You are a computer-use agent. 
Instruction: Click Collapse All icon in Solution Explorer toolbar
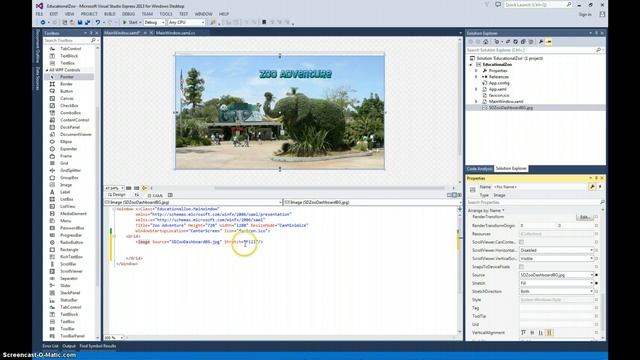pyautogui.click(x=523, y=42)
